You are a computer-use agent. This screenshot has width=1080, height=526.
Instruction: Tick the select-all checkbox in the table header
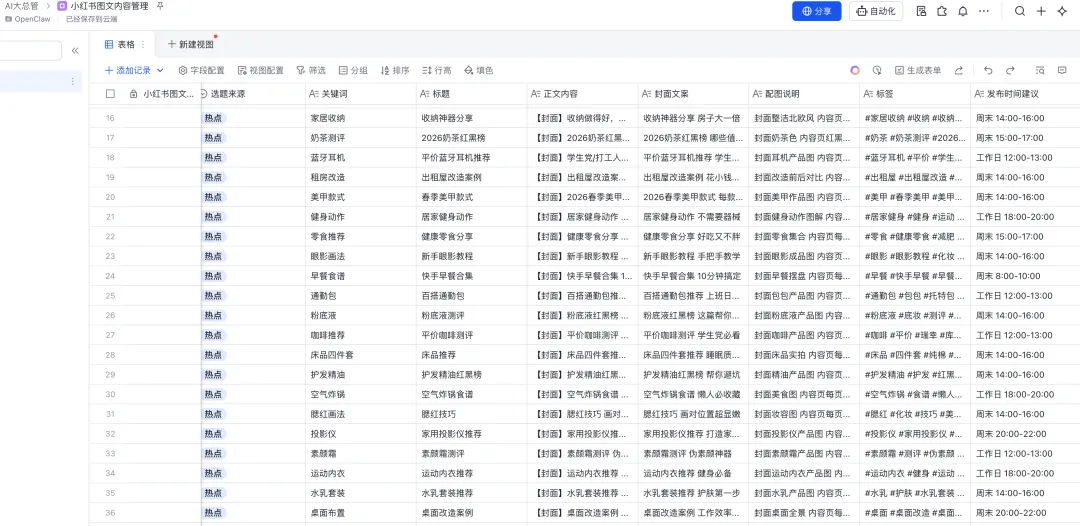(110, 94)
